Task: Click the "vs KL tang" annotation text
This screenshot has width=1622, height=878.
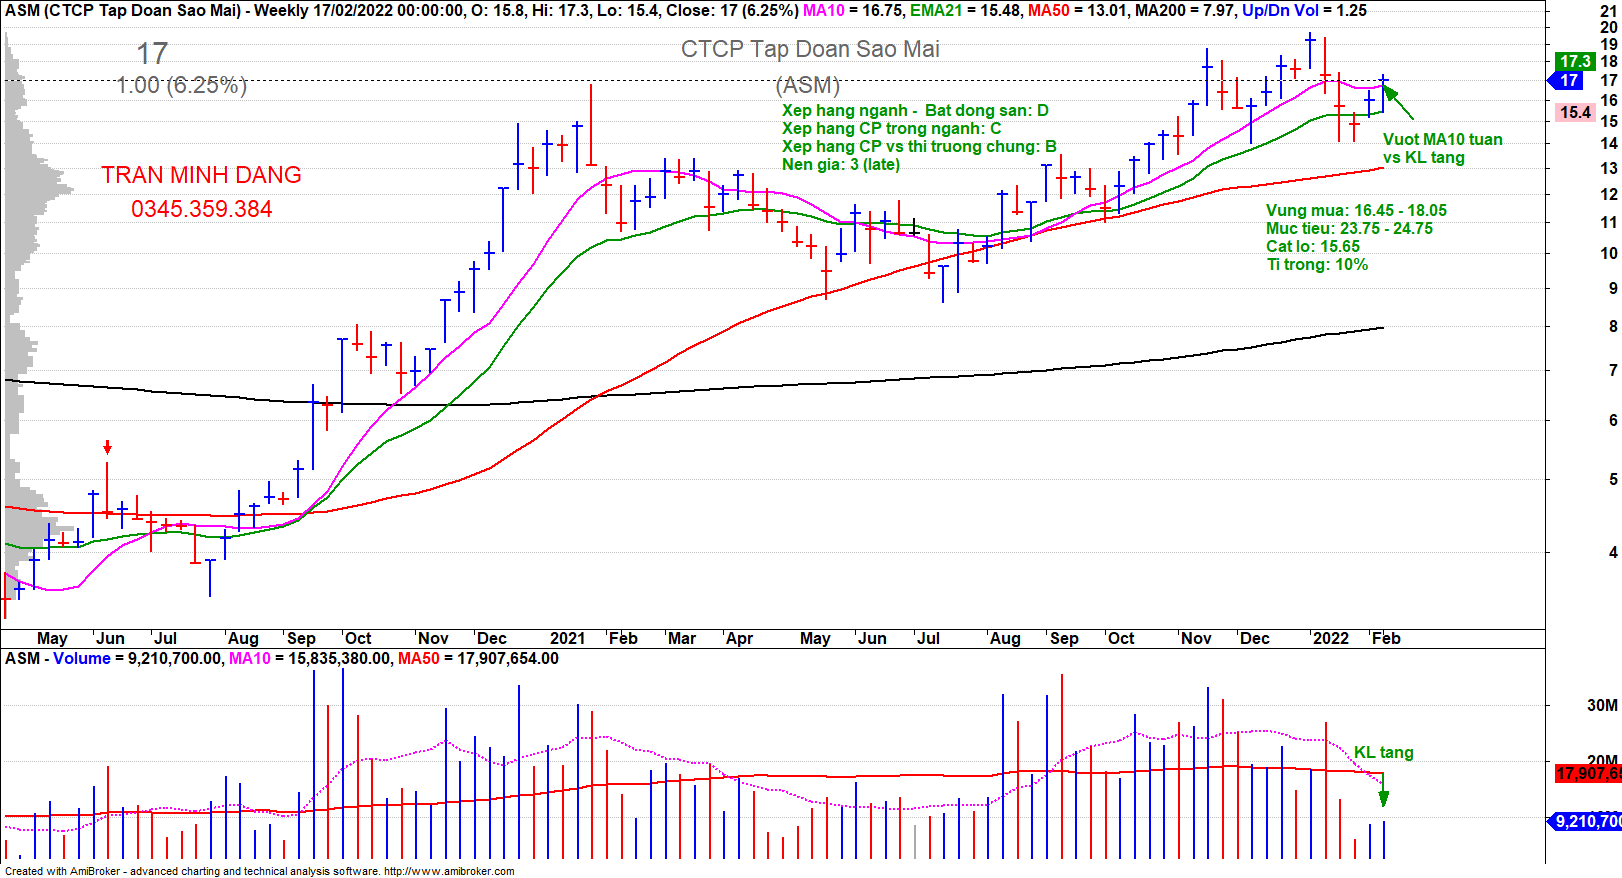Action: (1423, 157)
